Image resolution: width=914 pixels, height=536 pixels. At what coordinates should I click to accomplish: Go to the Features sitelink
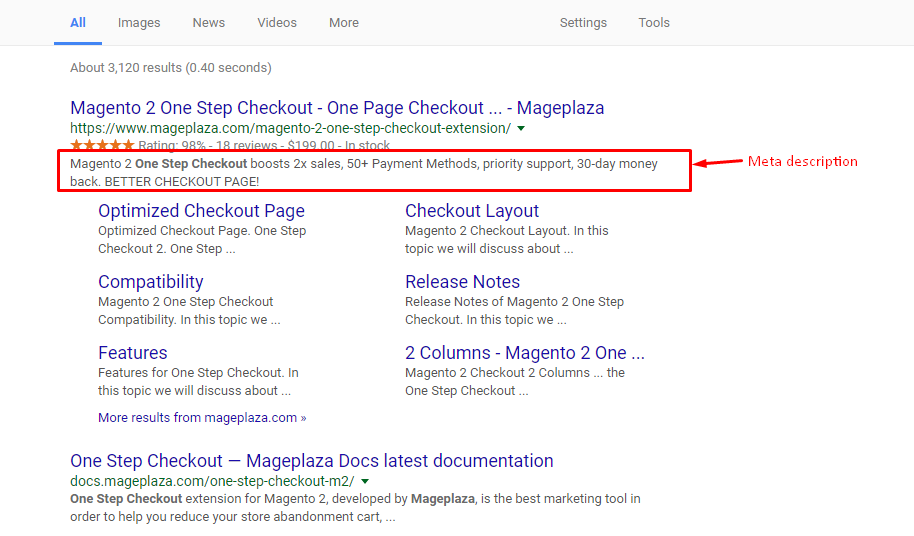[132, 353]
